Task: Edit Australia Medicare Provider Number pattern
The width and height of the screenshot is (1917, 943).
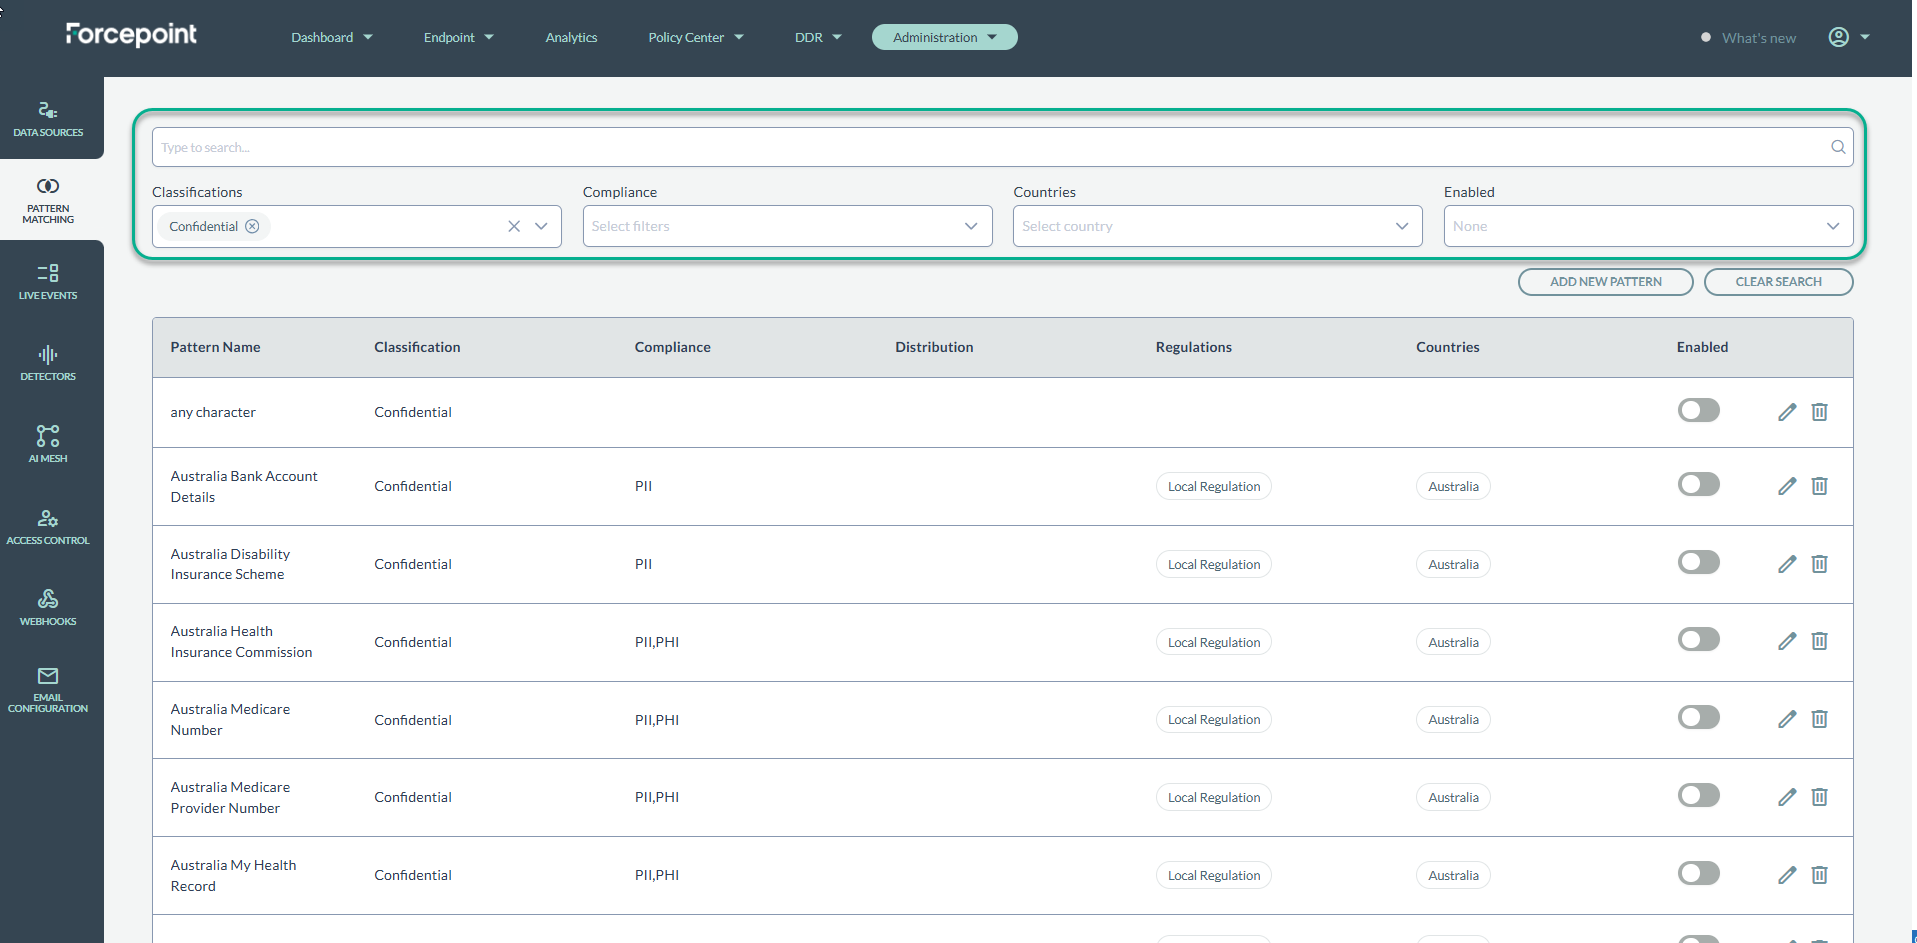Action: pyautogui.click(x=1787, y=797)
